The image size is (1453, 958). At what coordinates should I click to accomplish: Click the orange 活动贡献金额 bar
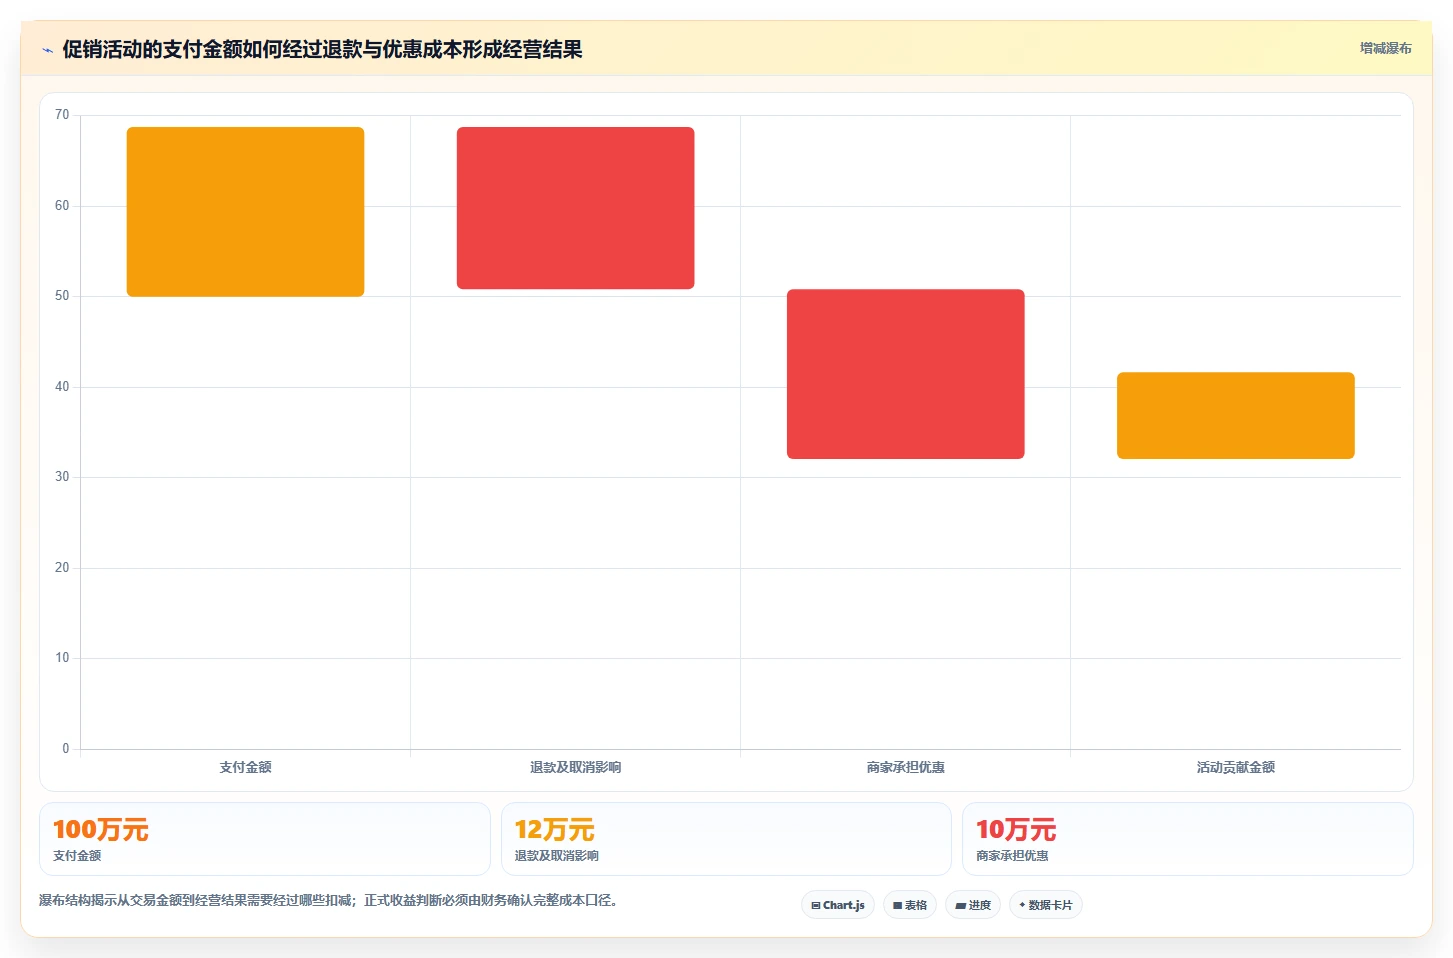(1235, 416)
